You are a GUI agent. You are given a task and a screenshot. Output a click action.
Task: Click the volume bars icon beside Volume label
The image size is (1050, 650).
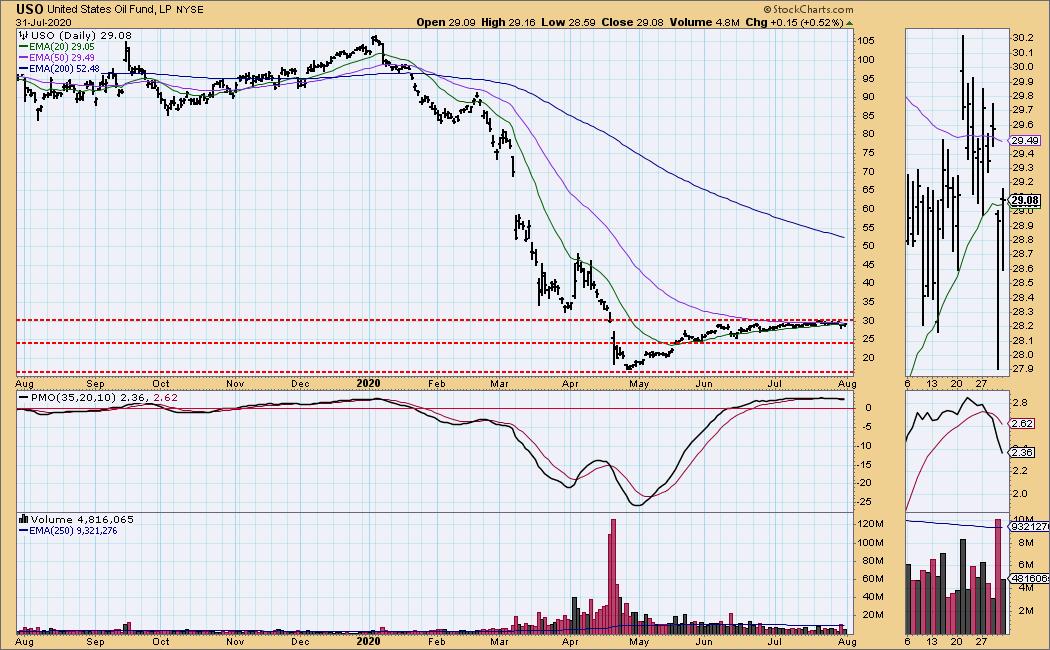(x=23, y=519)
